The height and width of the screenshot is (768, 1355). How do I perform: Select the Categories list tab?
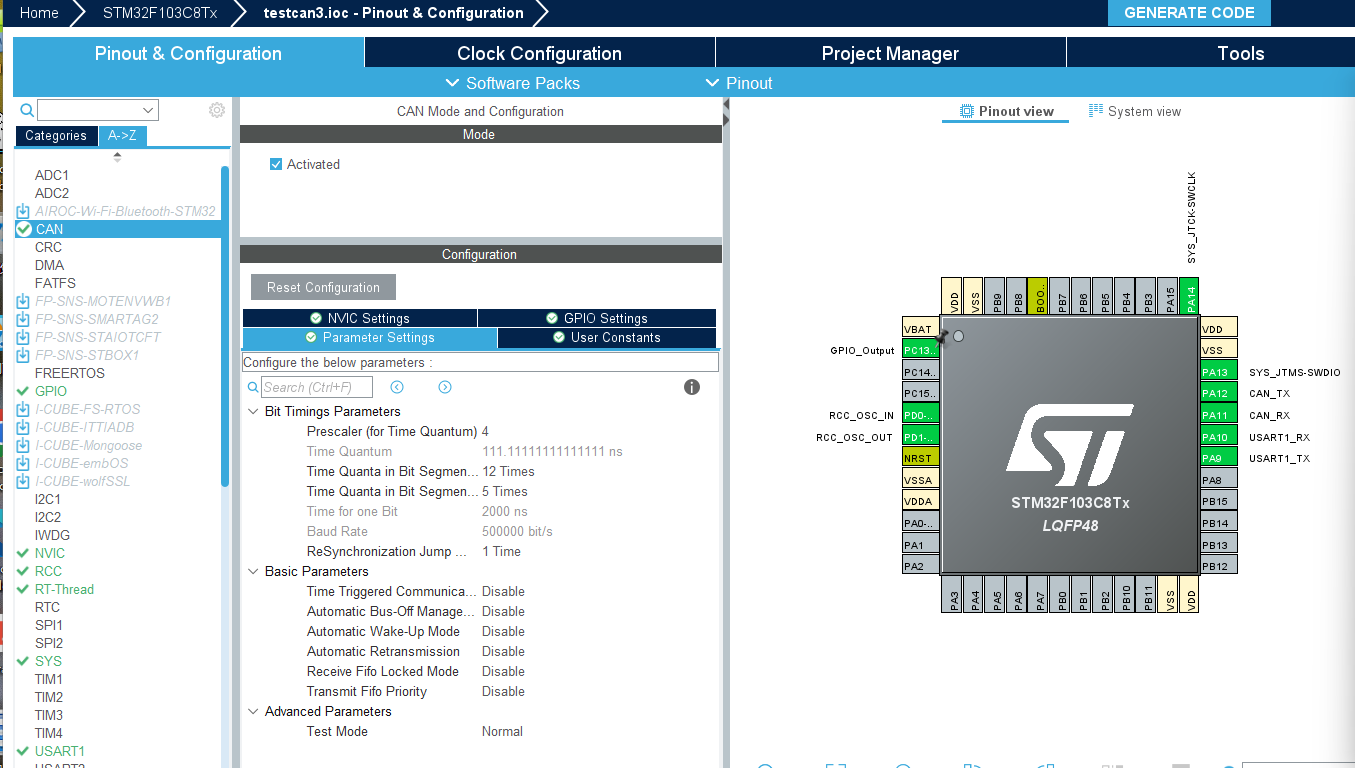tap(56, 136)
